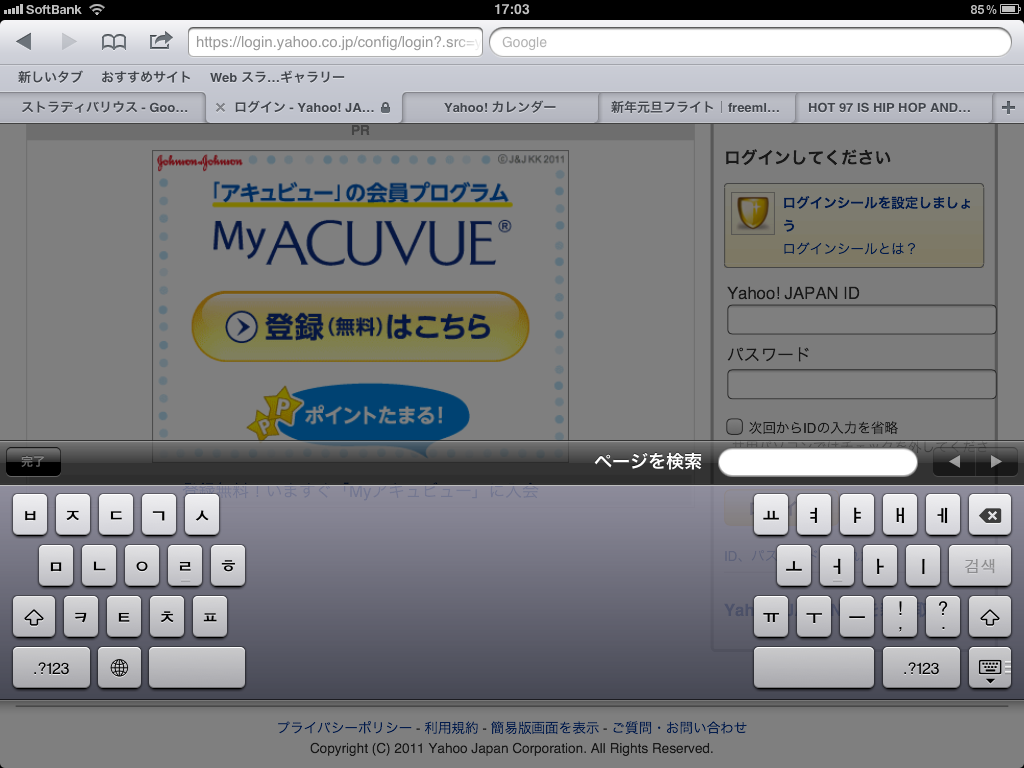Tap the right shift key
The image size is (1024, 768).
click(x=990, y=617)
